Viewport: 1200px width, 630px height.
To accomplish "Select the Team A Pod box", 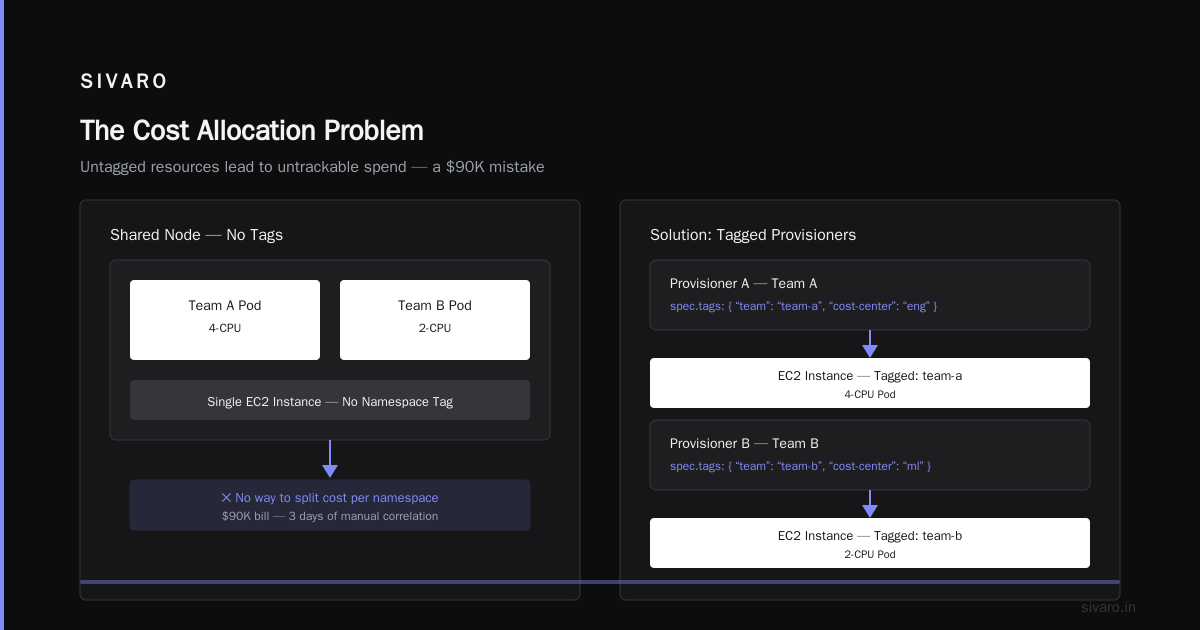I will (x=225, y=320).
